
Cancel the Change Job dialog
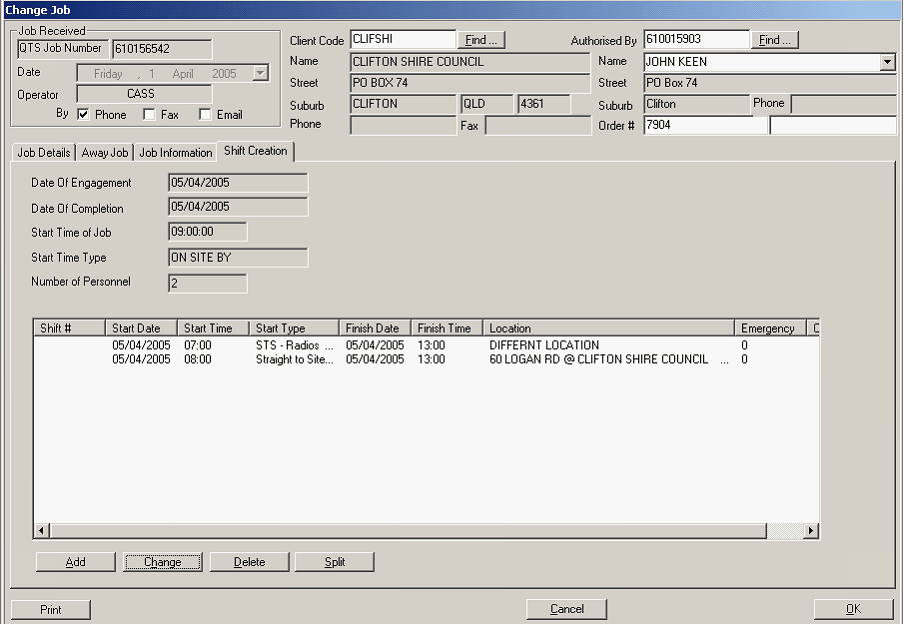tap(567, 609)
